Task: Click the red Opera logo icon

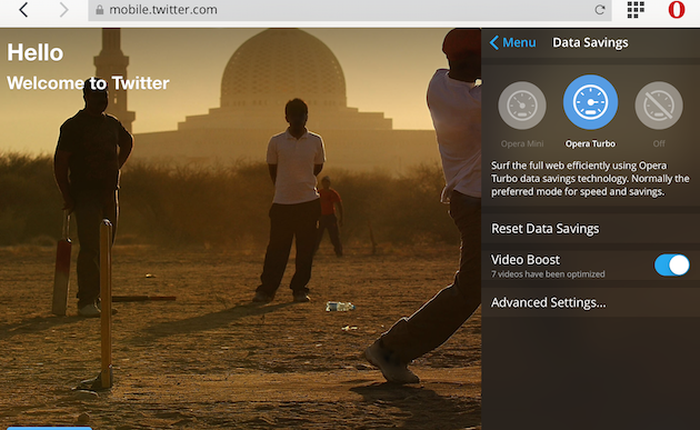Action: point(676,10)
